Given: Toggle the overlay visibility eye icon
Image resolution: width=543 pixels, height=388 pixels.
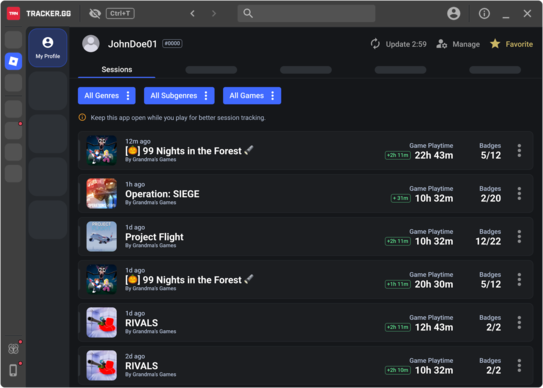Looking at the screenshot, I should 95,14.
